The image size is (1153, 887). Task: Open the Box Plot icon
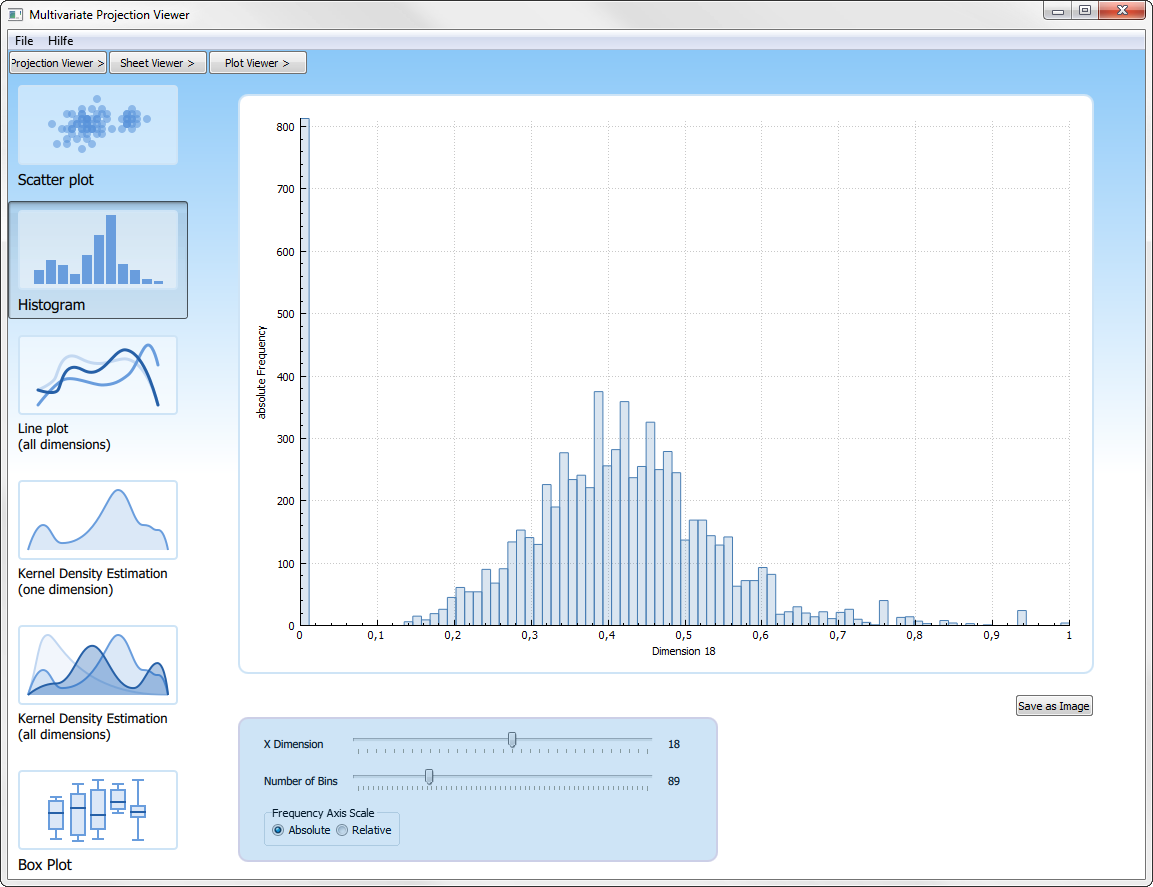point(98,810)
